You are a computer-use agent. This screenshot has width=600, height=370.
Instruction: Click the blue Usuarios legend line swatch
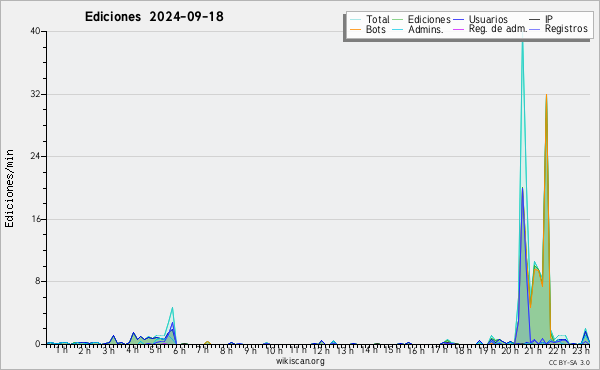pyautogui.click(x=458, y=19)
